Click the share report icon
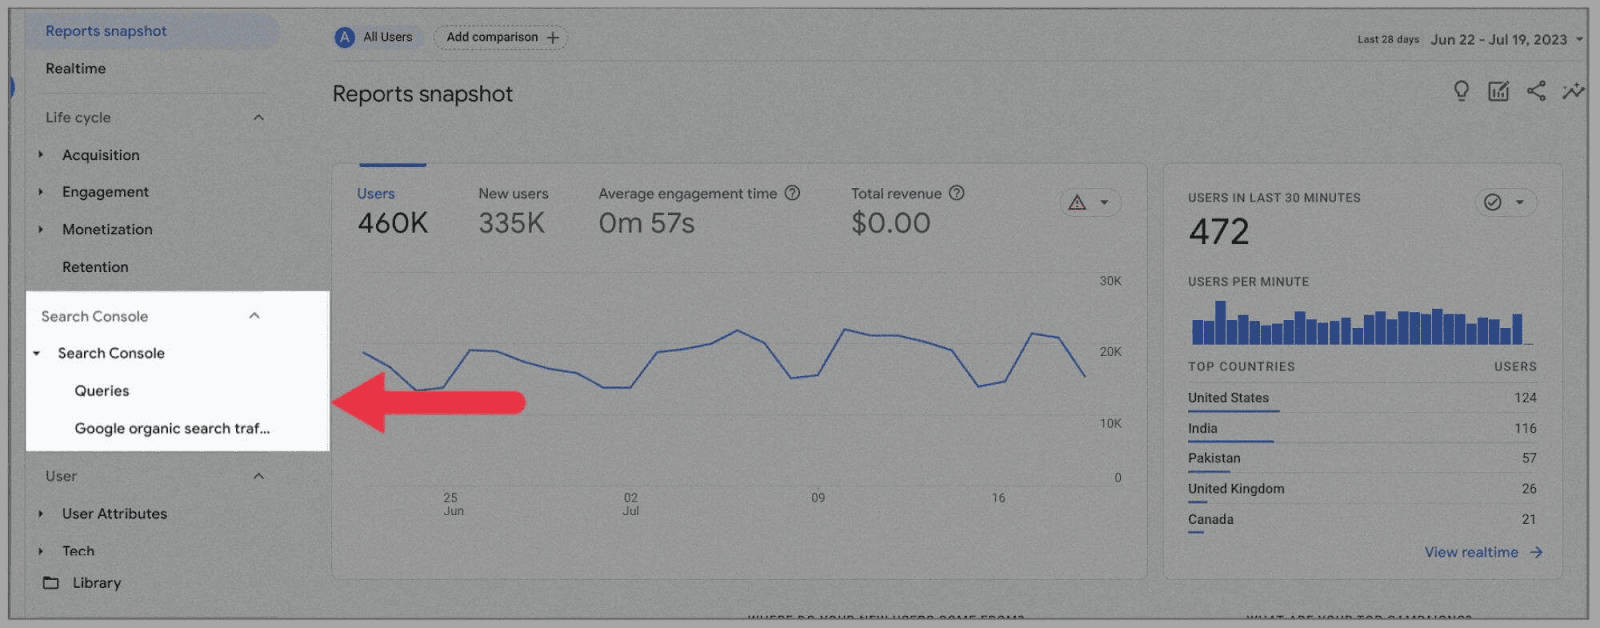The width and height of the screenshot is (1600, 628). tap(1536, 92)
